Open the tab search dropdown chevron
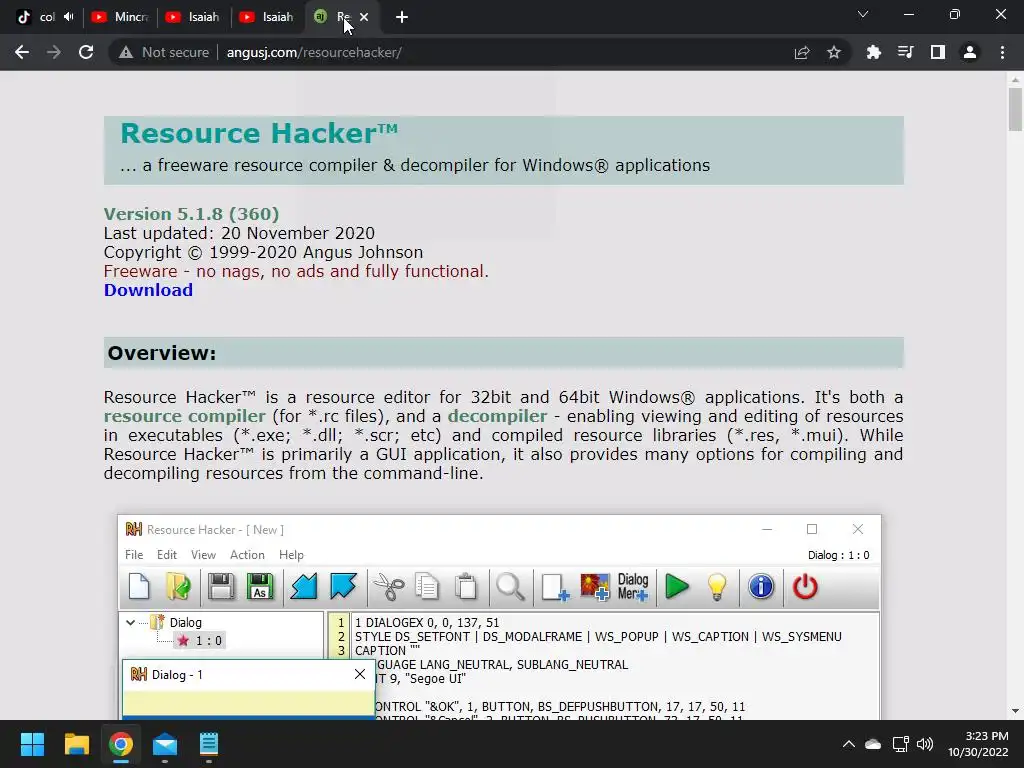Screen dimensions: 1024x768 [x=863, y=14]
